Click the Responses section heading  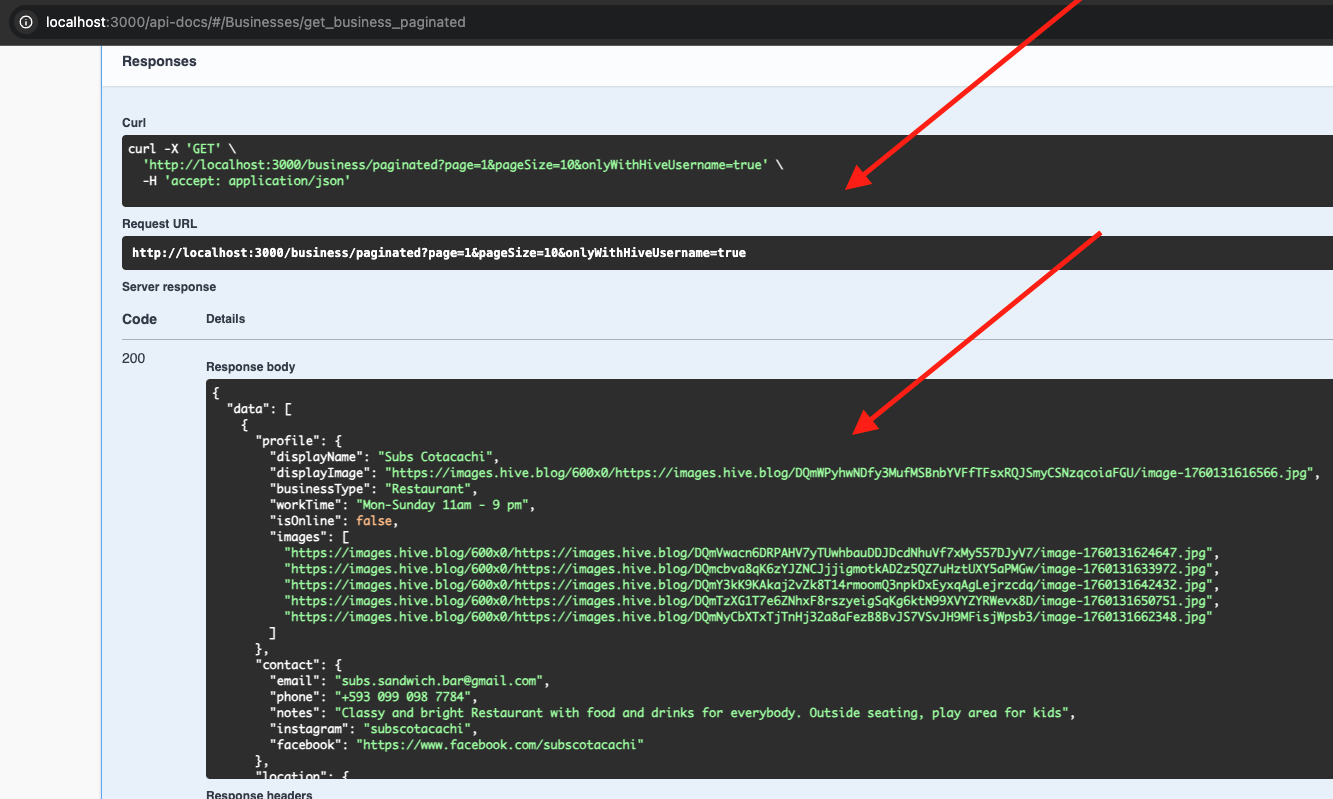pos(159,61)
